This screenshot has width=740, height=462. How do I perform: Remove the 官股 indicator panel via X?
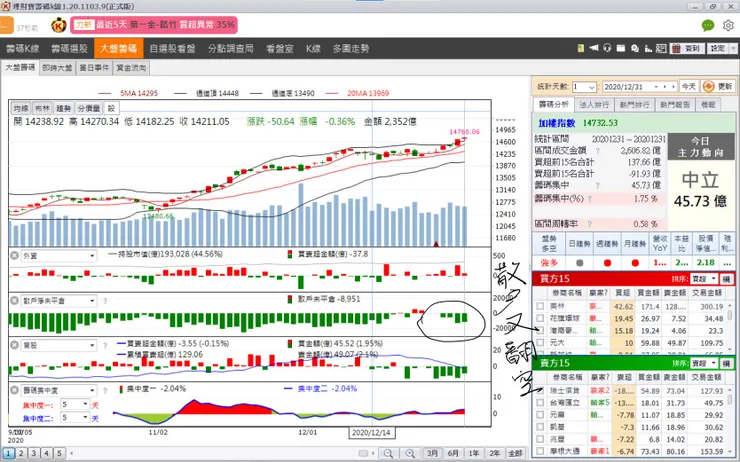pos(15,345)
